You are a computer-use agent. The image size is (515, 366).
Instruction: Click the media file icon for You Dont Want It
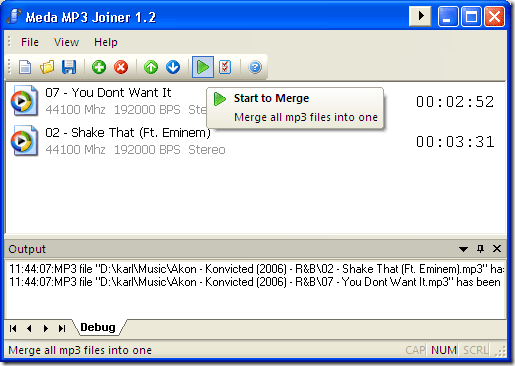(x=24, y=101)
